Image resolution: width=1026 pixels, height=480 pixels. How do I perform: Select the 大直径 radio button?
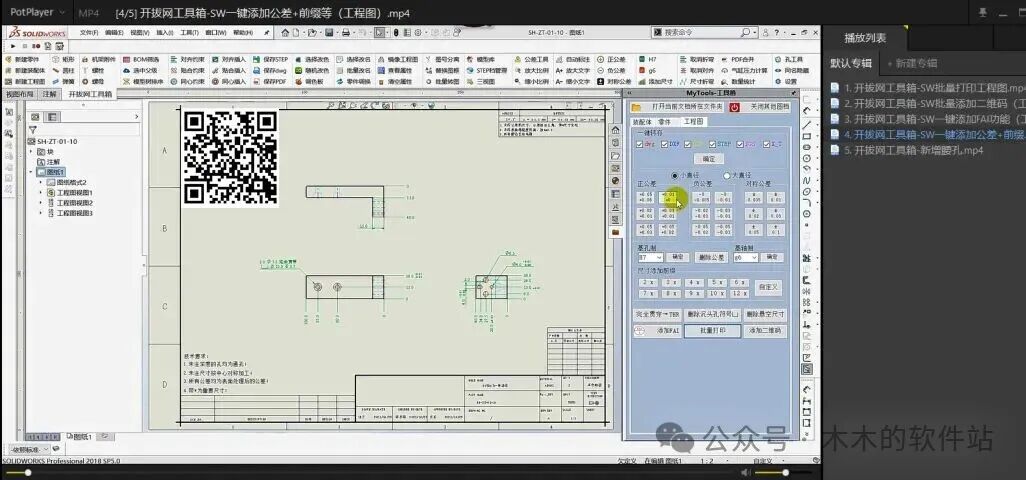point(727,175)
